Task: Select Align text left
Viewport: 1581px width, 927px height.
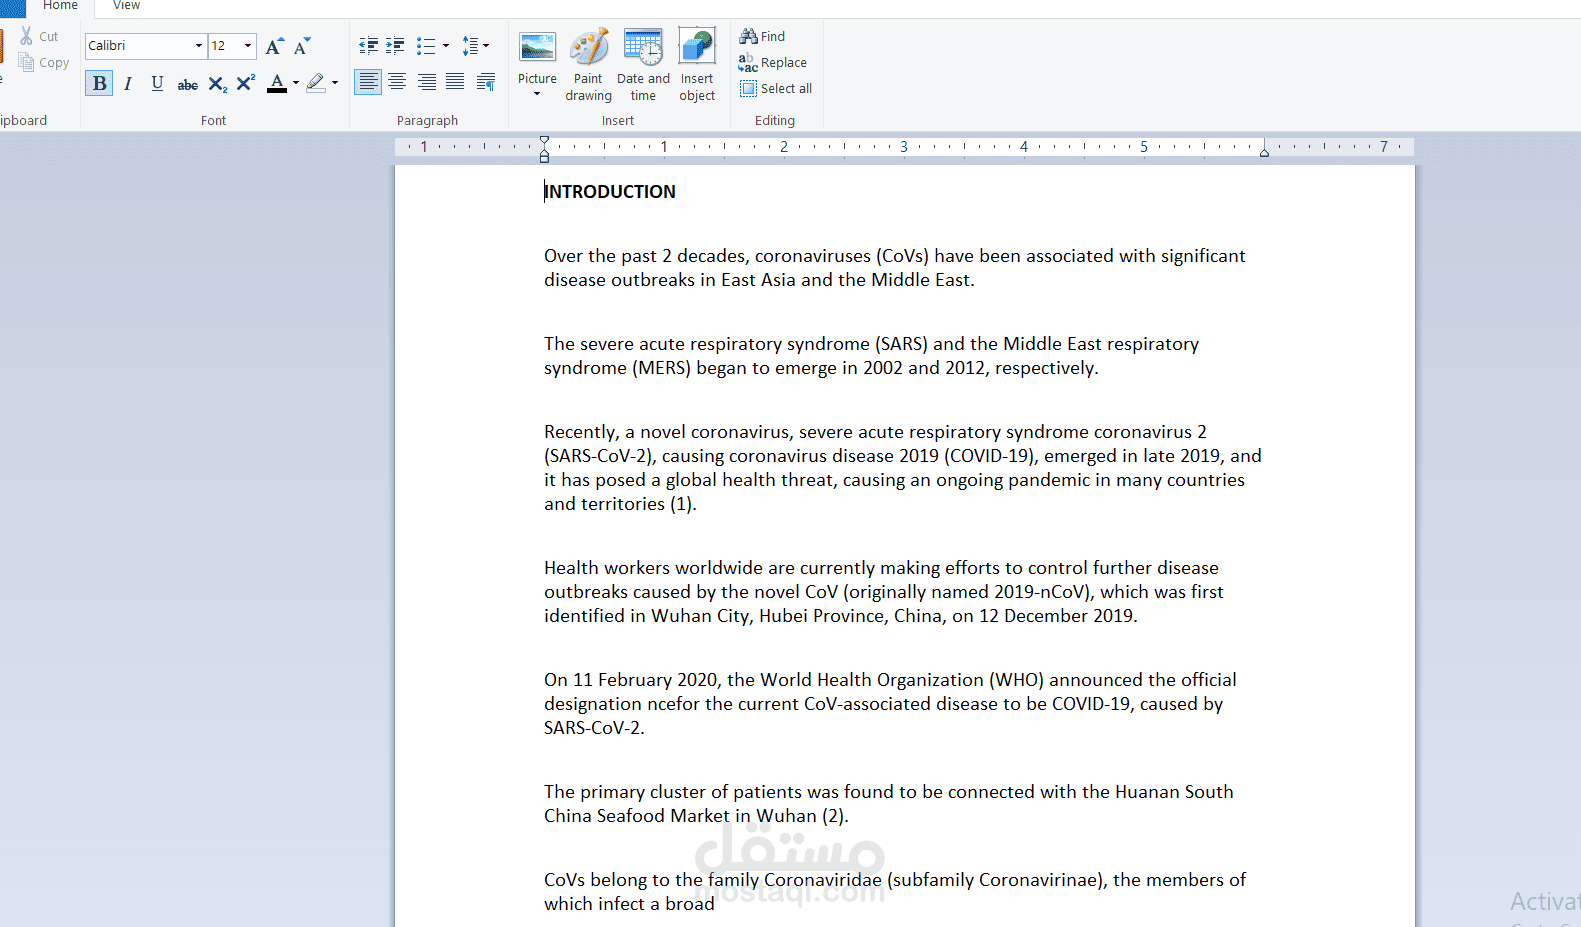Action: click(x=368, y=82)
